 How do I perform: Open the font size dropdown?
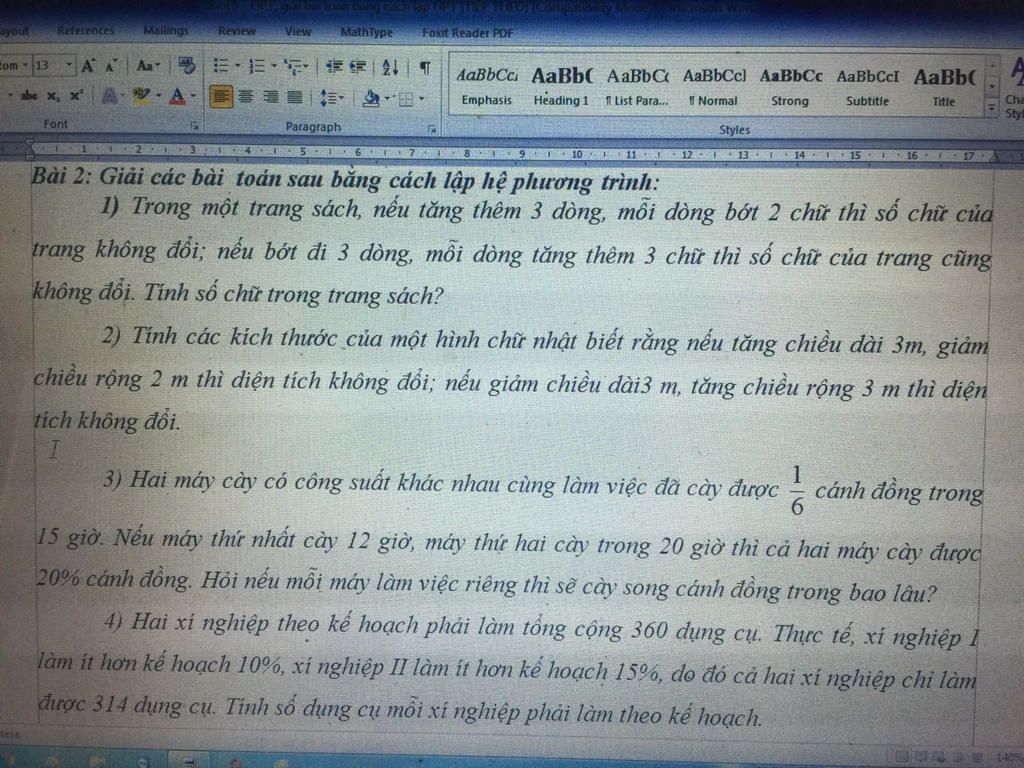69,65
